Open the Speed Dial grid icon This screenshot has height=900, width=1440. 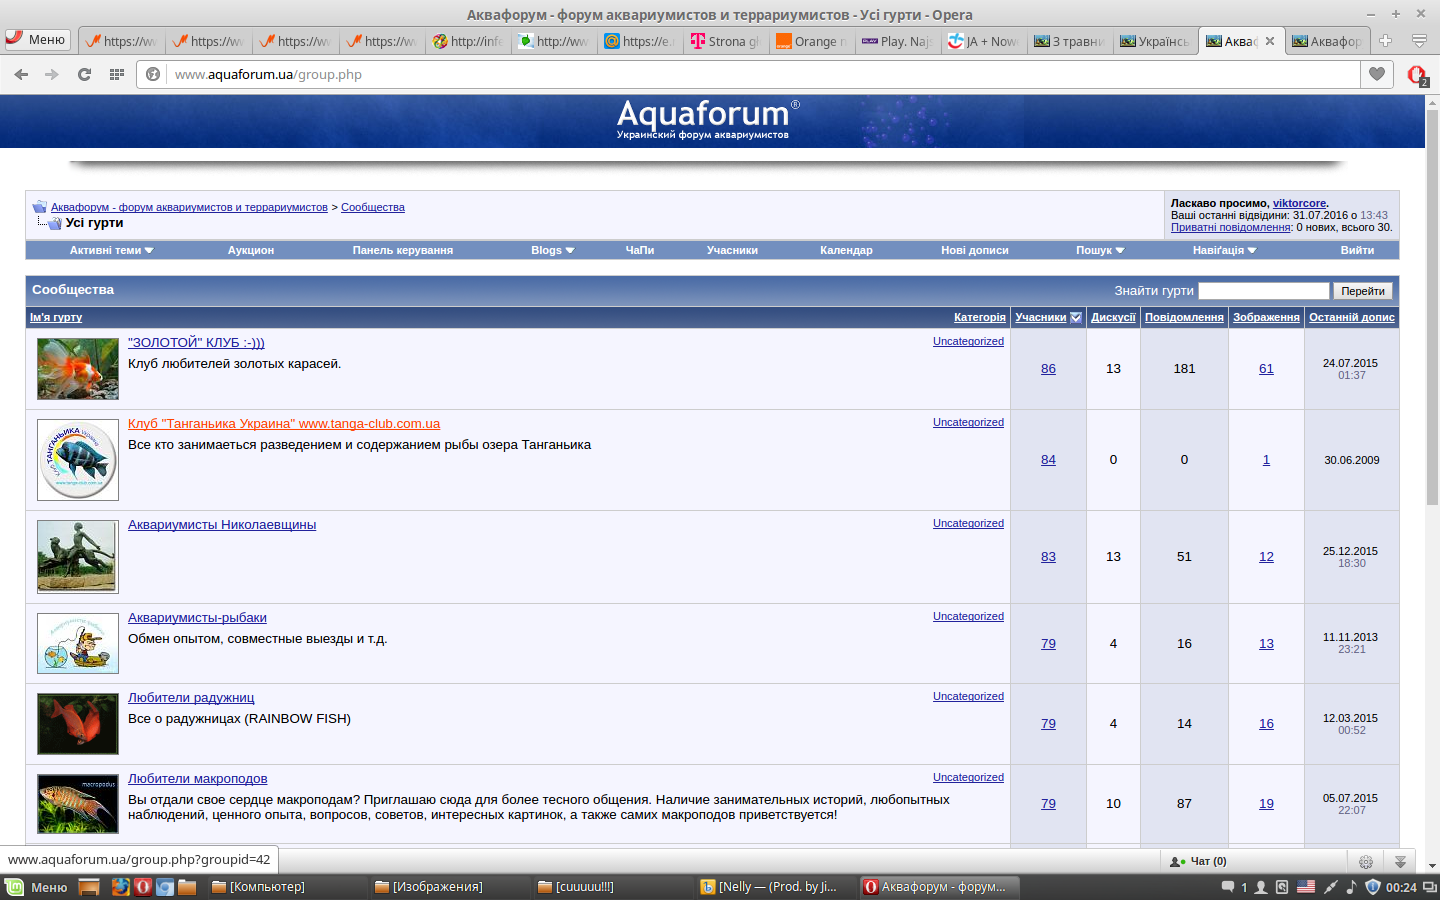[116, 74]
